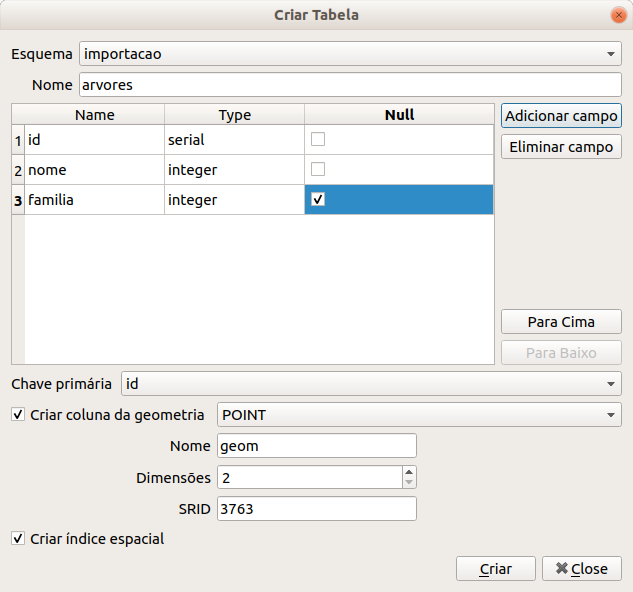Expand the Chave primária dropdown
The height and width of the screenshot is (592, 633).
[x=370, y=383]
